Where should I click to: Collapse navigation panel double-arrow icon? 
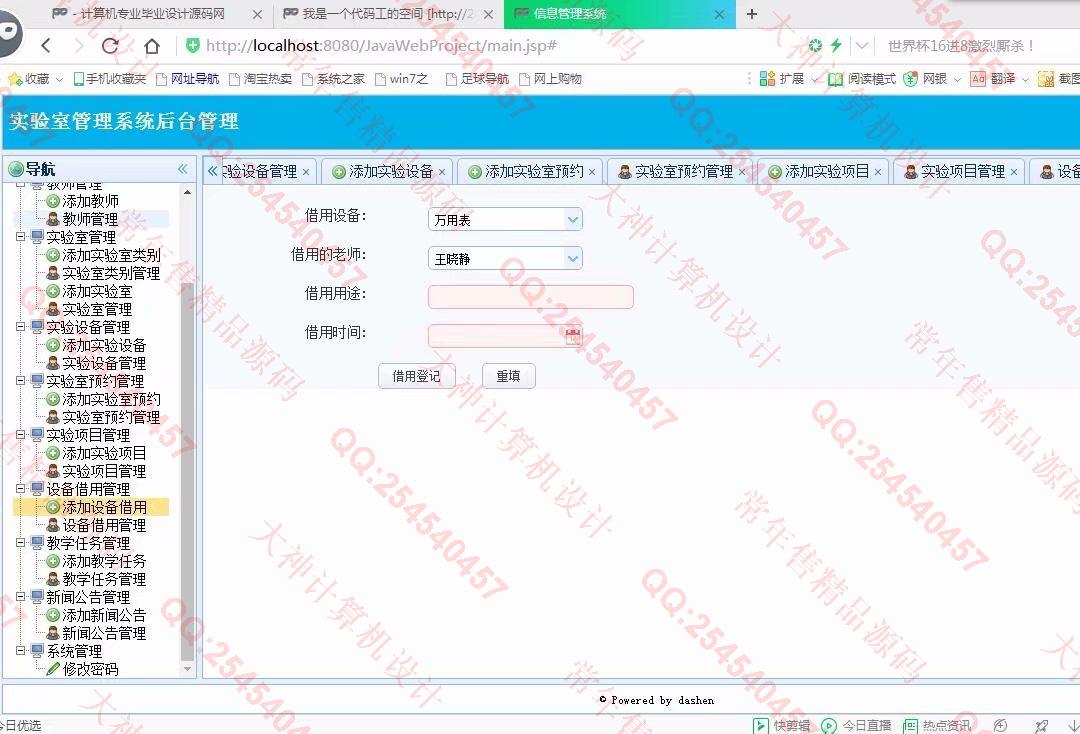183,169
